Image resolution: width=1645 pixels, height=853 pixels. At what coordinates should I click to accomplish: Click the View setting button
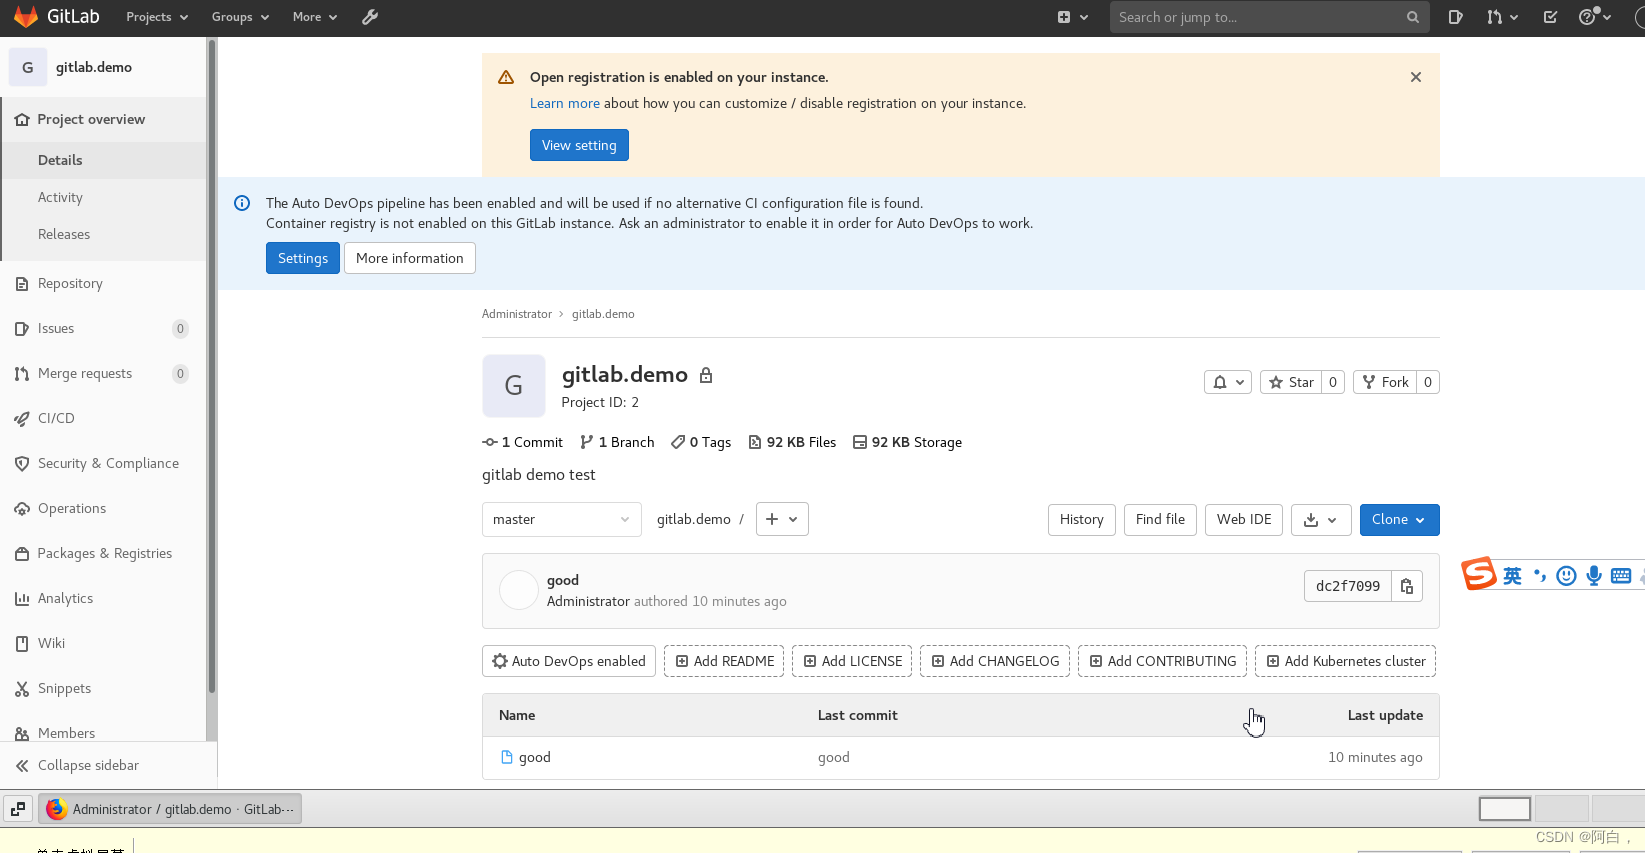point(579,145)
